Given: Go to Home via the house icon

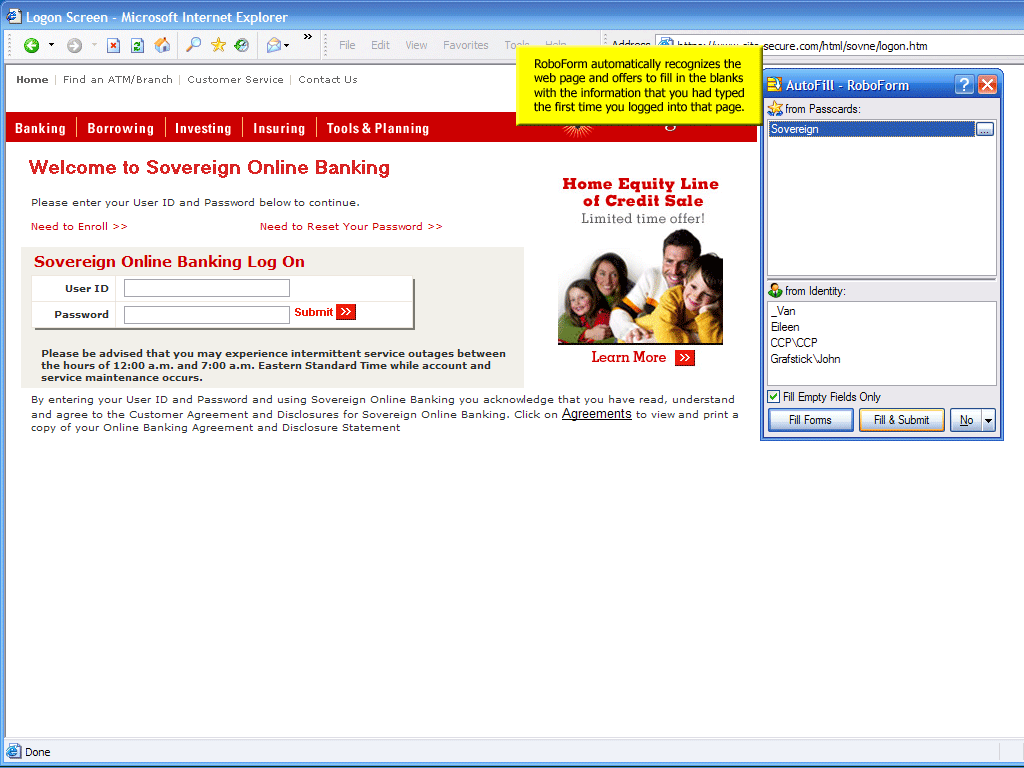Looking at the screenshot, I should tap(162, 45).
